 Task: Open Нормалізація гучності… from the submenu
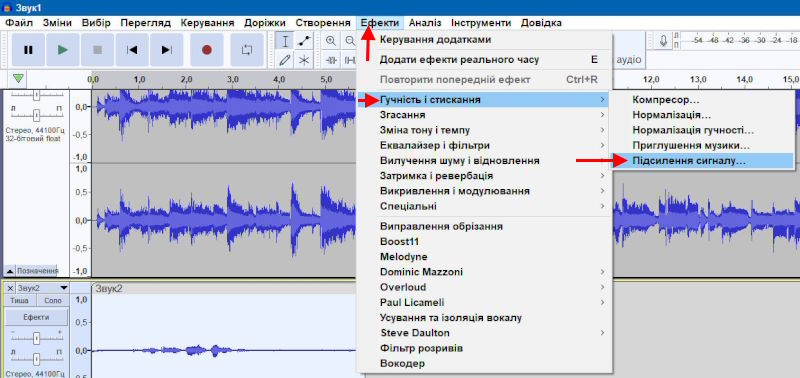(x=703, y=131)
